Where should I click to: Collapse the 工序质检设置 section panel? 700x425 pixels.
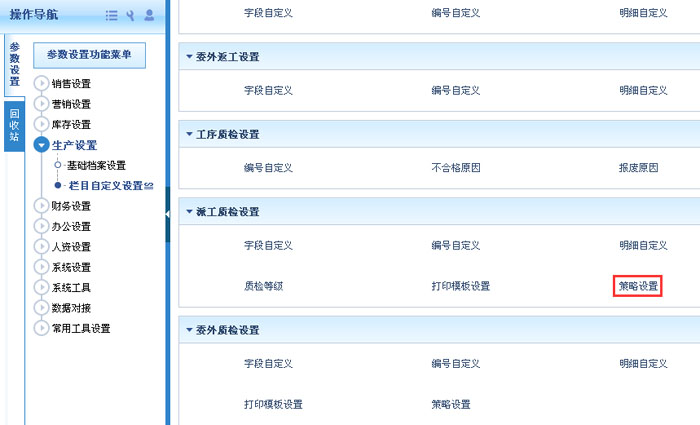click(189, 134)
